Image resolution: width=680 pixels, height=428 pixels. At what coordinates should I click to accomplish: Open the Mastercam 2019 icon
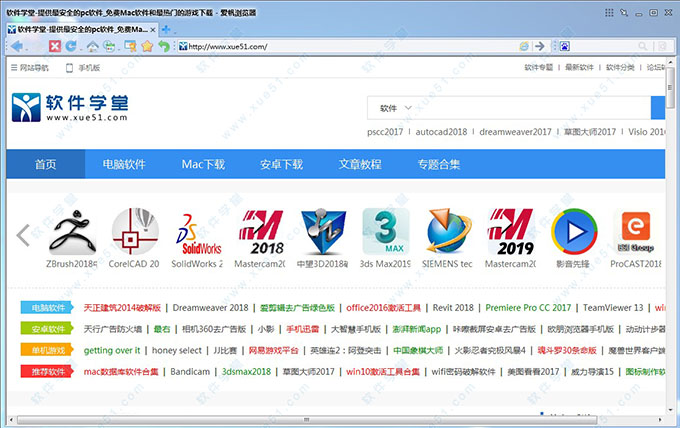(511, 232)
